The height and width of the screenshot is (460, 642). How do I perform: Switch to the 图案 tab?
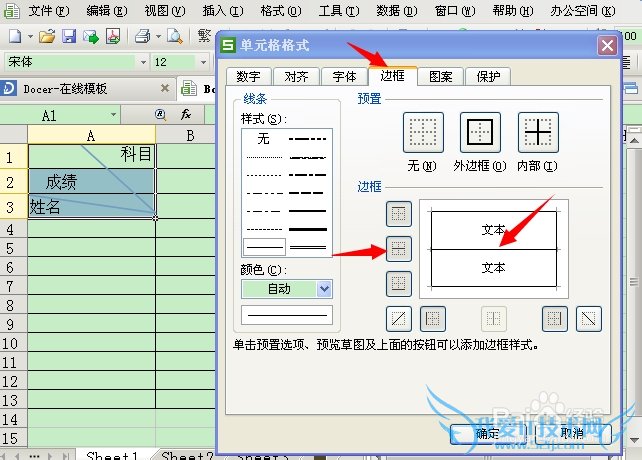click(441, 76)
